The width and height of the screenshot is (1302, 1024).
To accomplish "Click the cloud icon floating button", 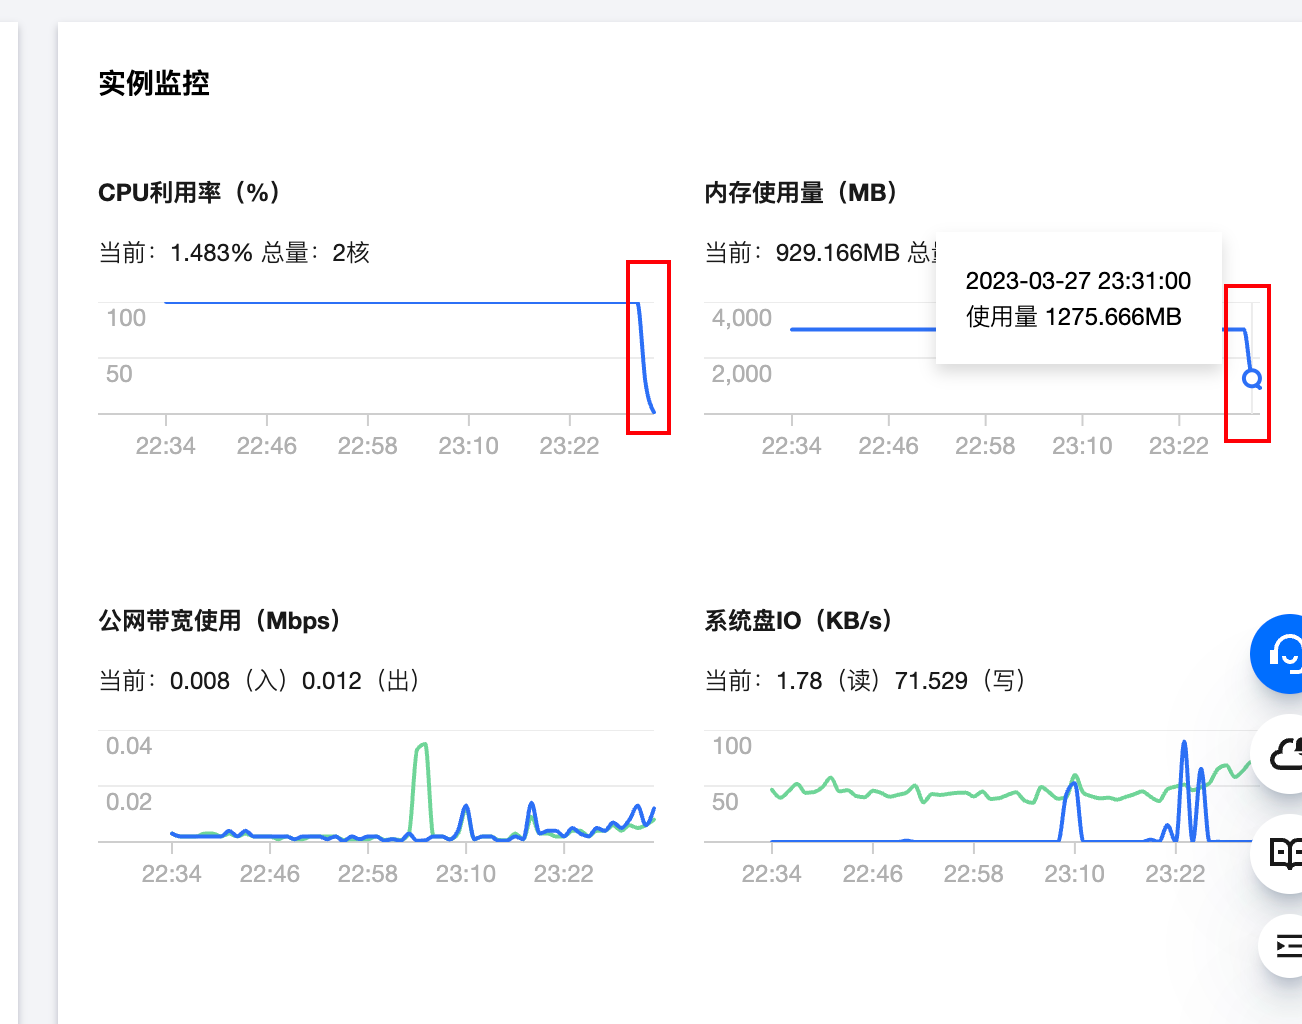I will [x=1283, y=754].
